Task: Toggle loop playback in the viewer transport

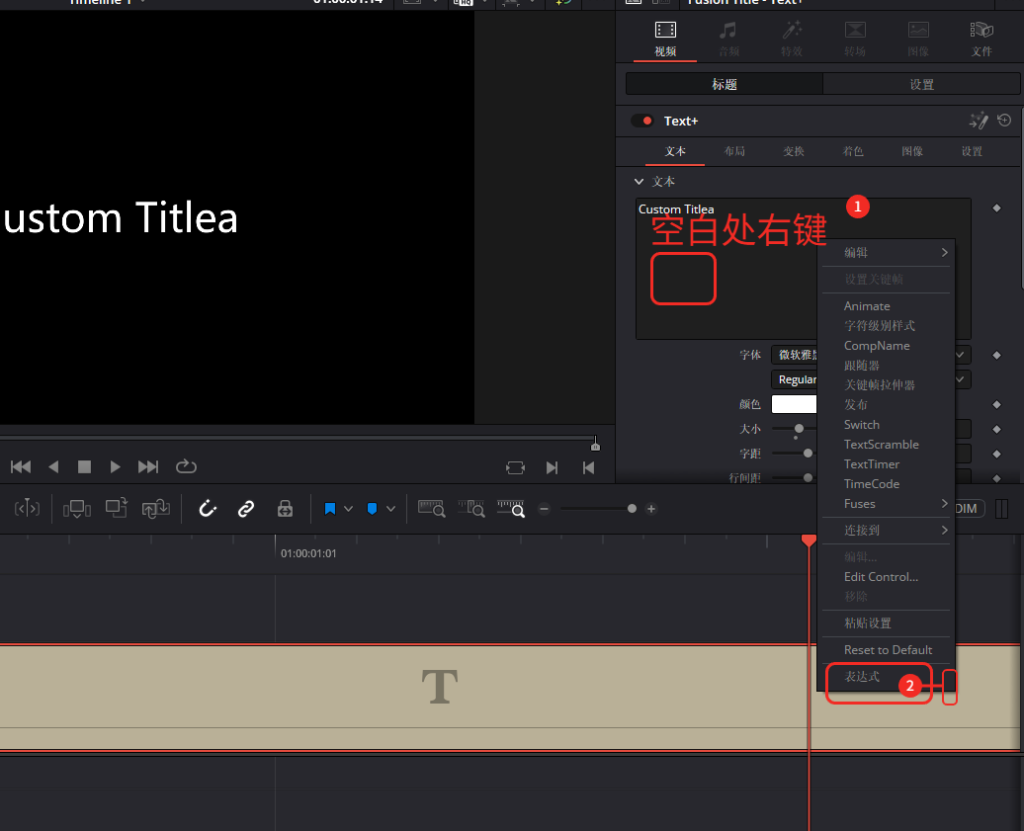Action: pyautogui.click(x=186, y=467)
